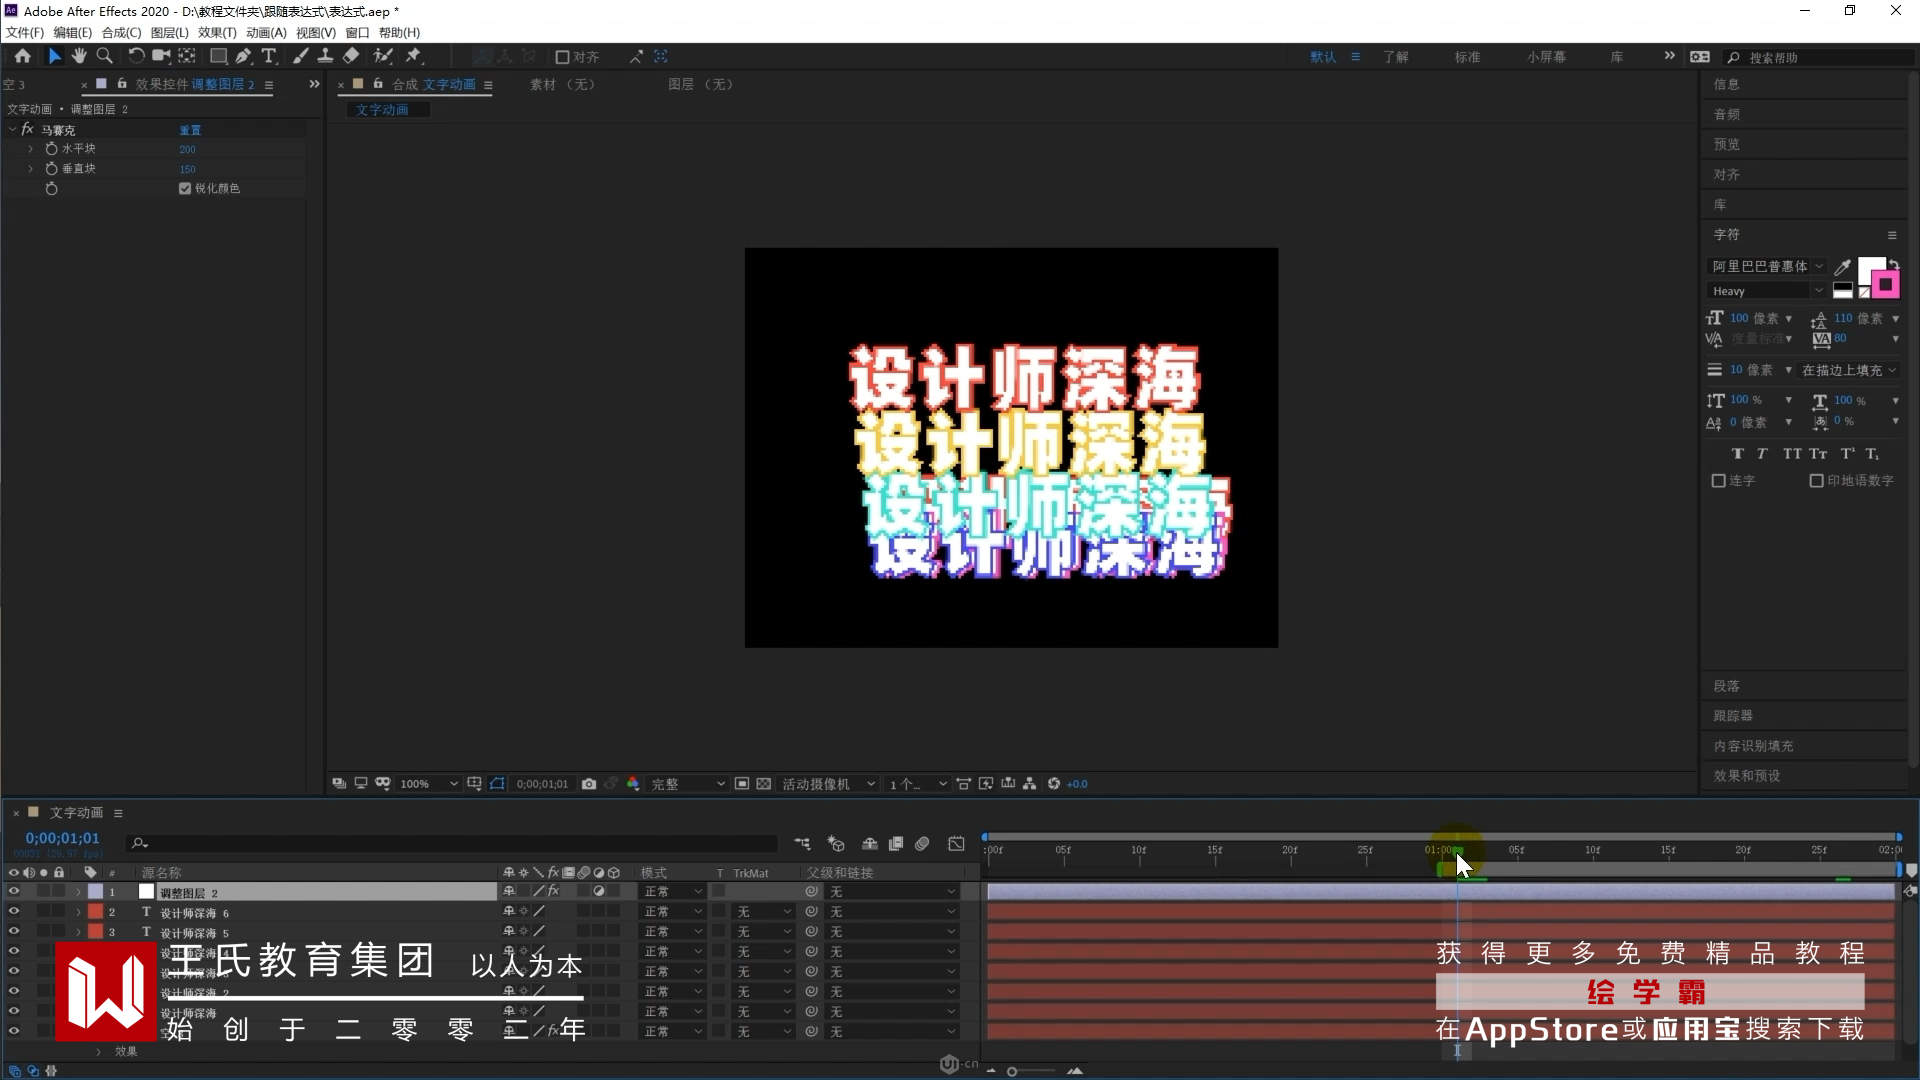Viewport: 1920px width, 1080px height.
Task: Open the 效果(T) menu
Action: pyautogui.click(x=217, y=33)
